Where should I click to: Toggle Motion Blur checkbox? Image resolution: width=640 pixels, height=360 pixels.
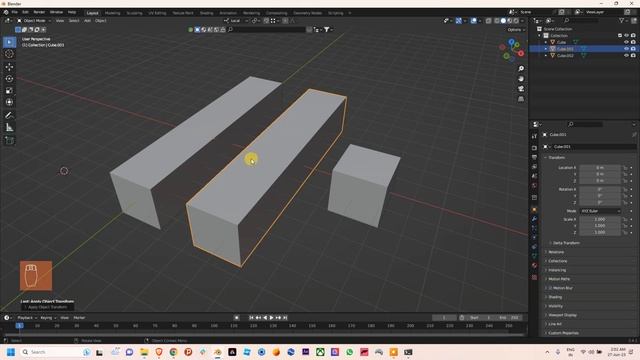(x=550, y=288)
